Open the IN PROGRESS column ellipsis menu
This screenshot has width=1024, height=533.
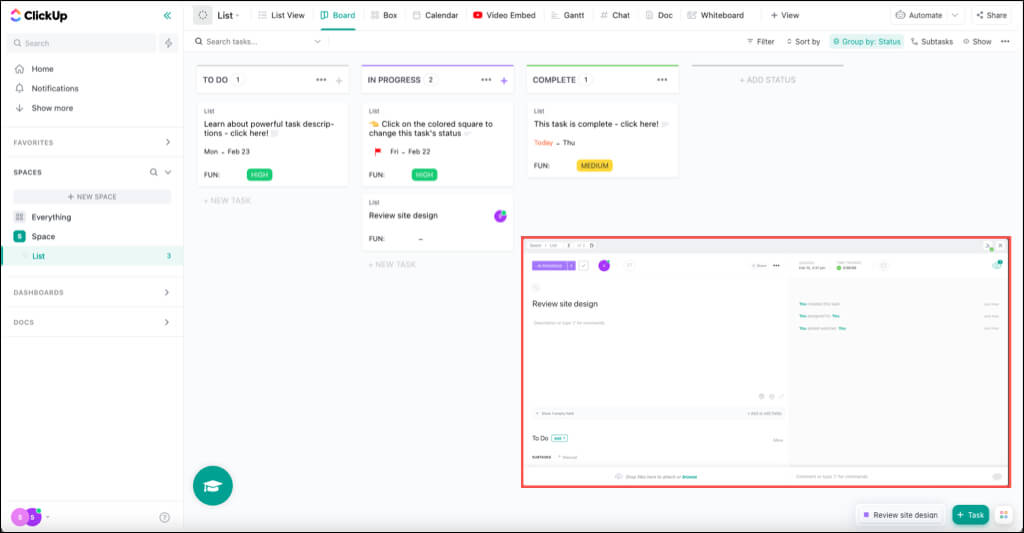tap(486, 80)
